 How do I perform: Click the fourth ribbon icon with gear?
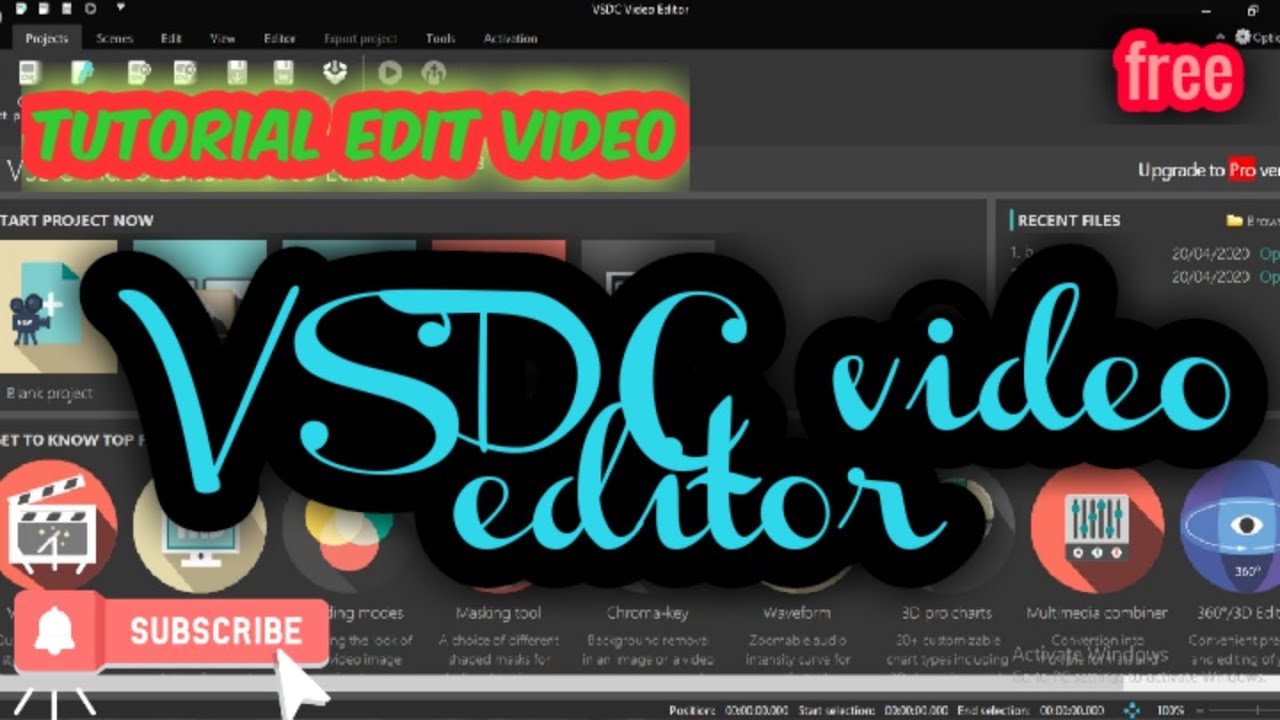pyautogui.click(x=185, y=72)
